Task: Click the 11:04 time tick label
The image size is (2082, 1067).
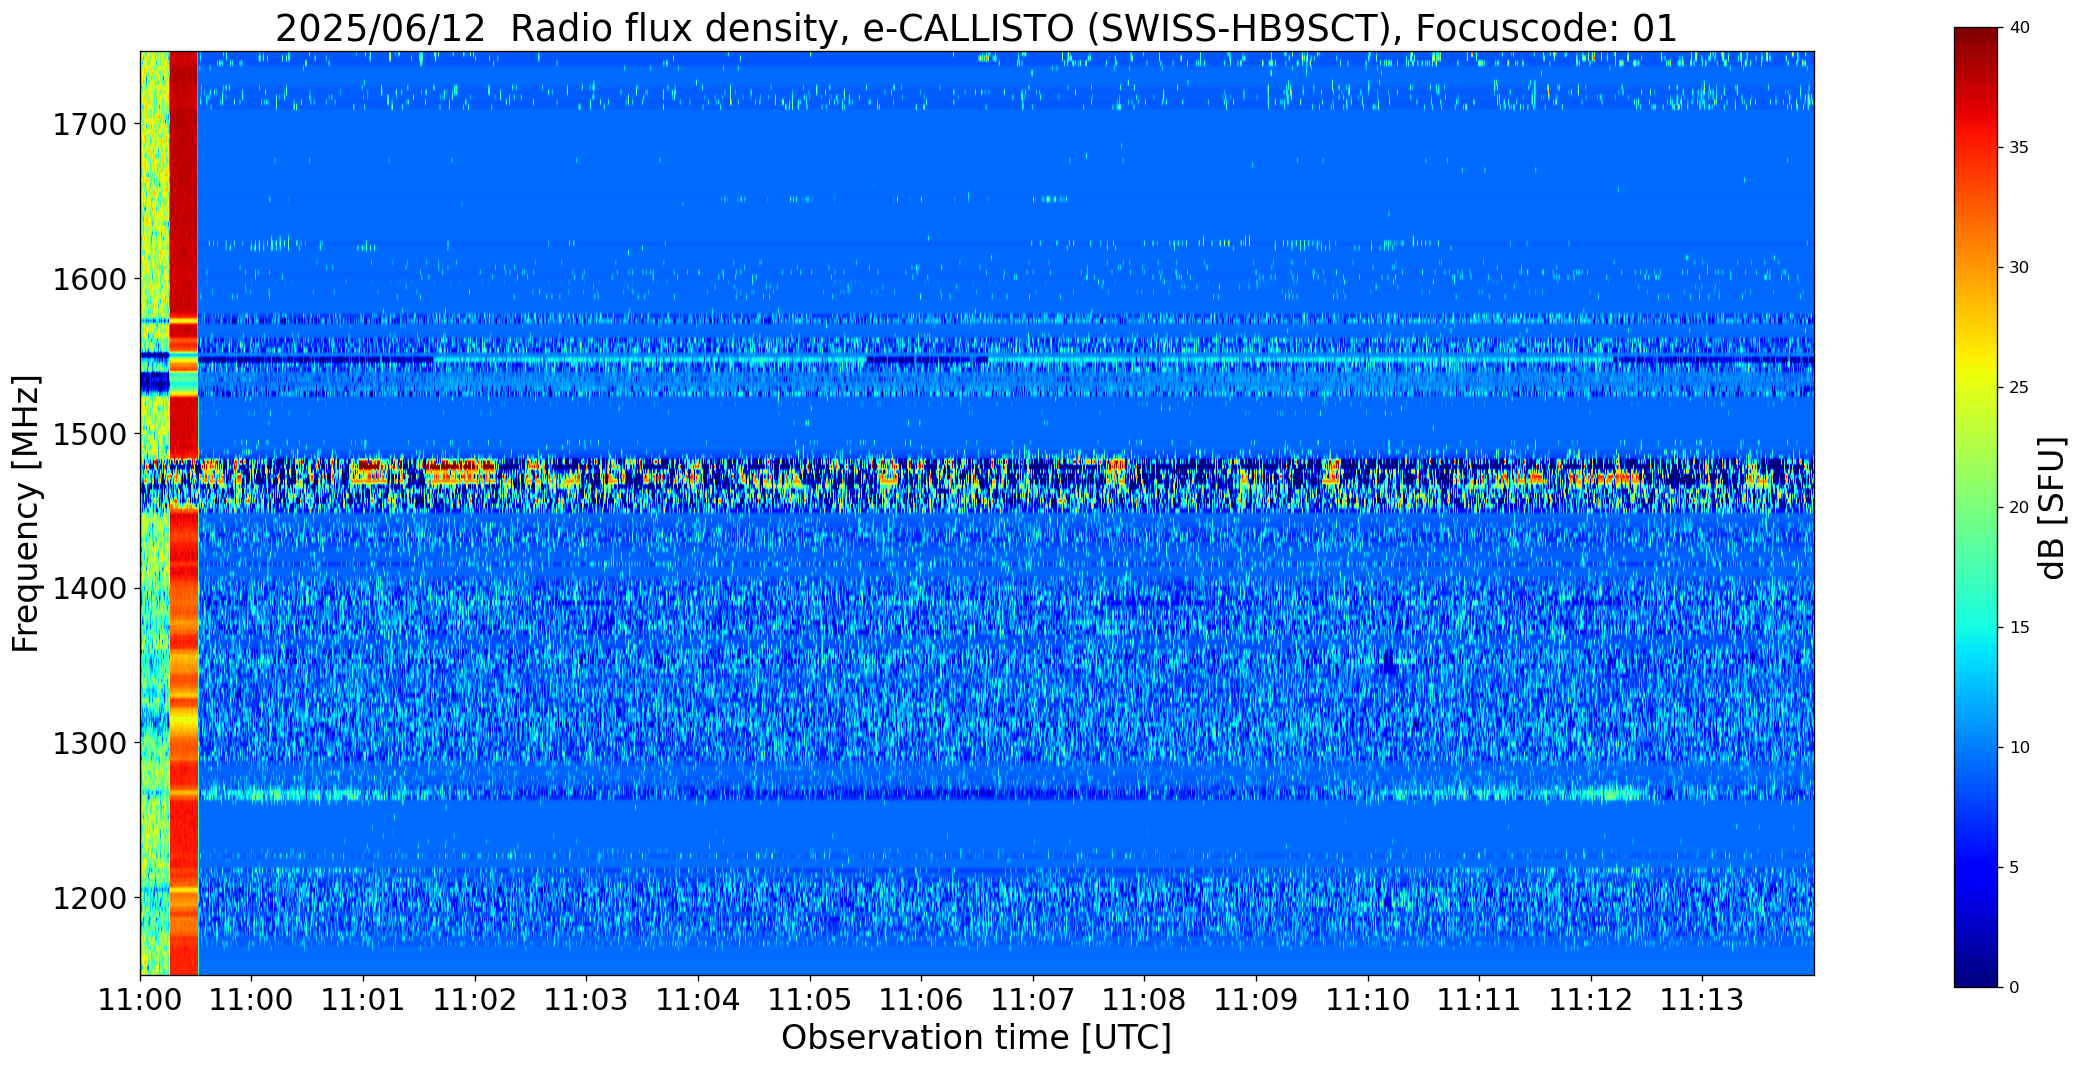Action: point(698,1000)
